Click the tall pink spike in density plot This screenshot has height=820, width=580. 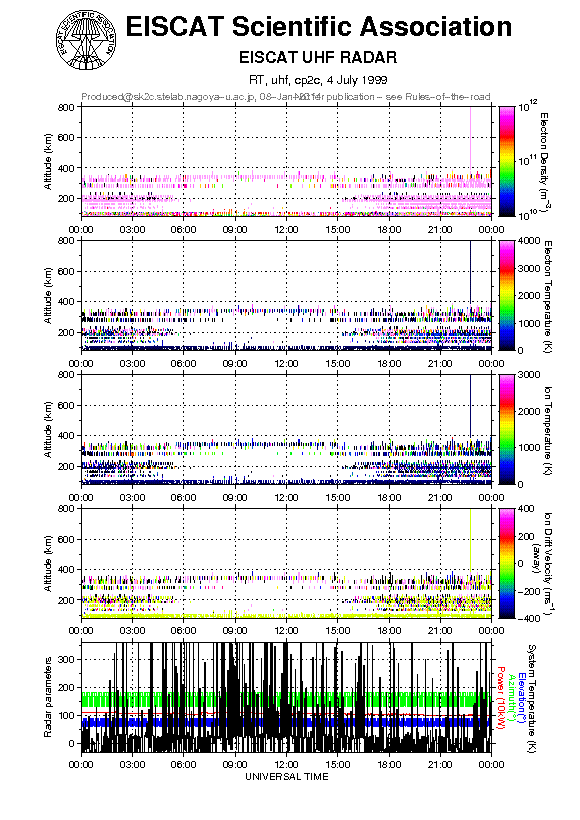[x=470, y=141]
